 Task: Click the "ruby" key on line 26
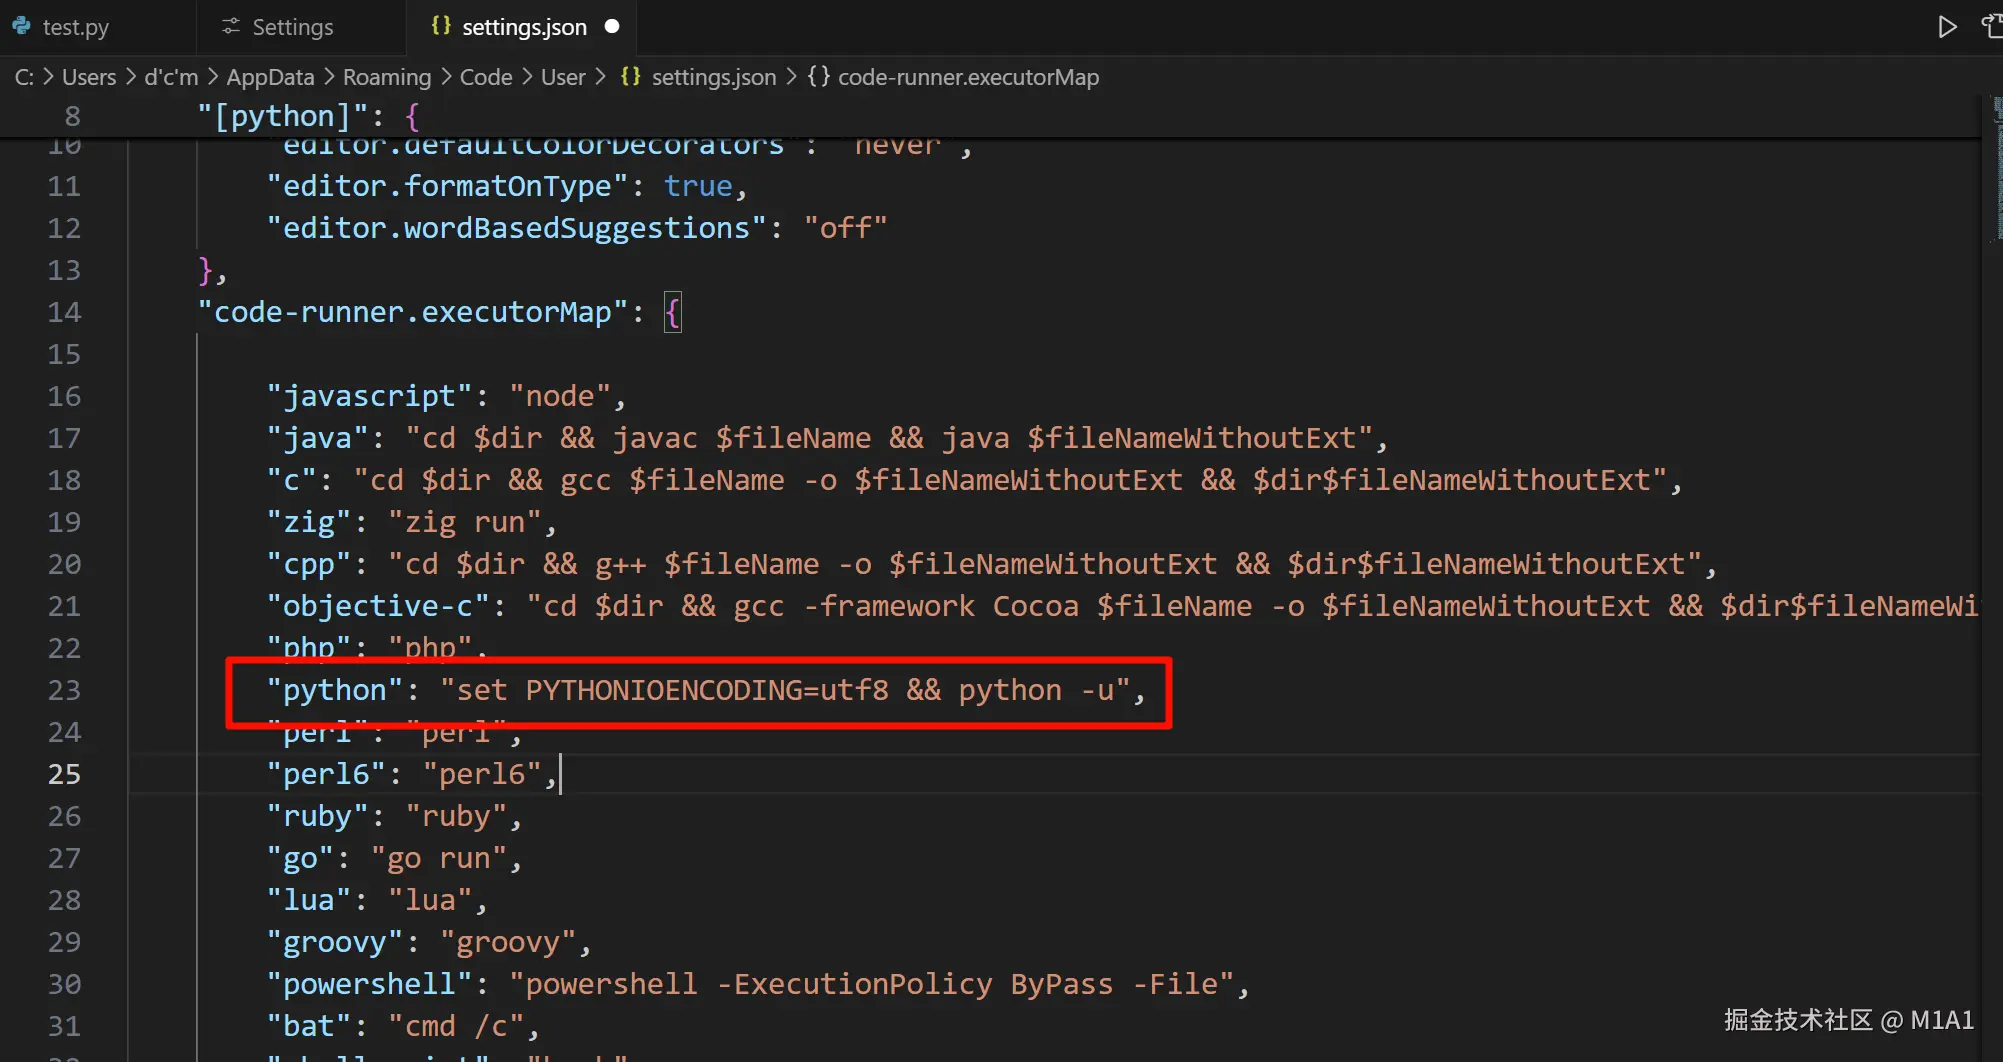(318, 816)
